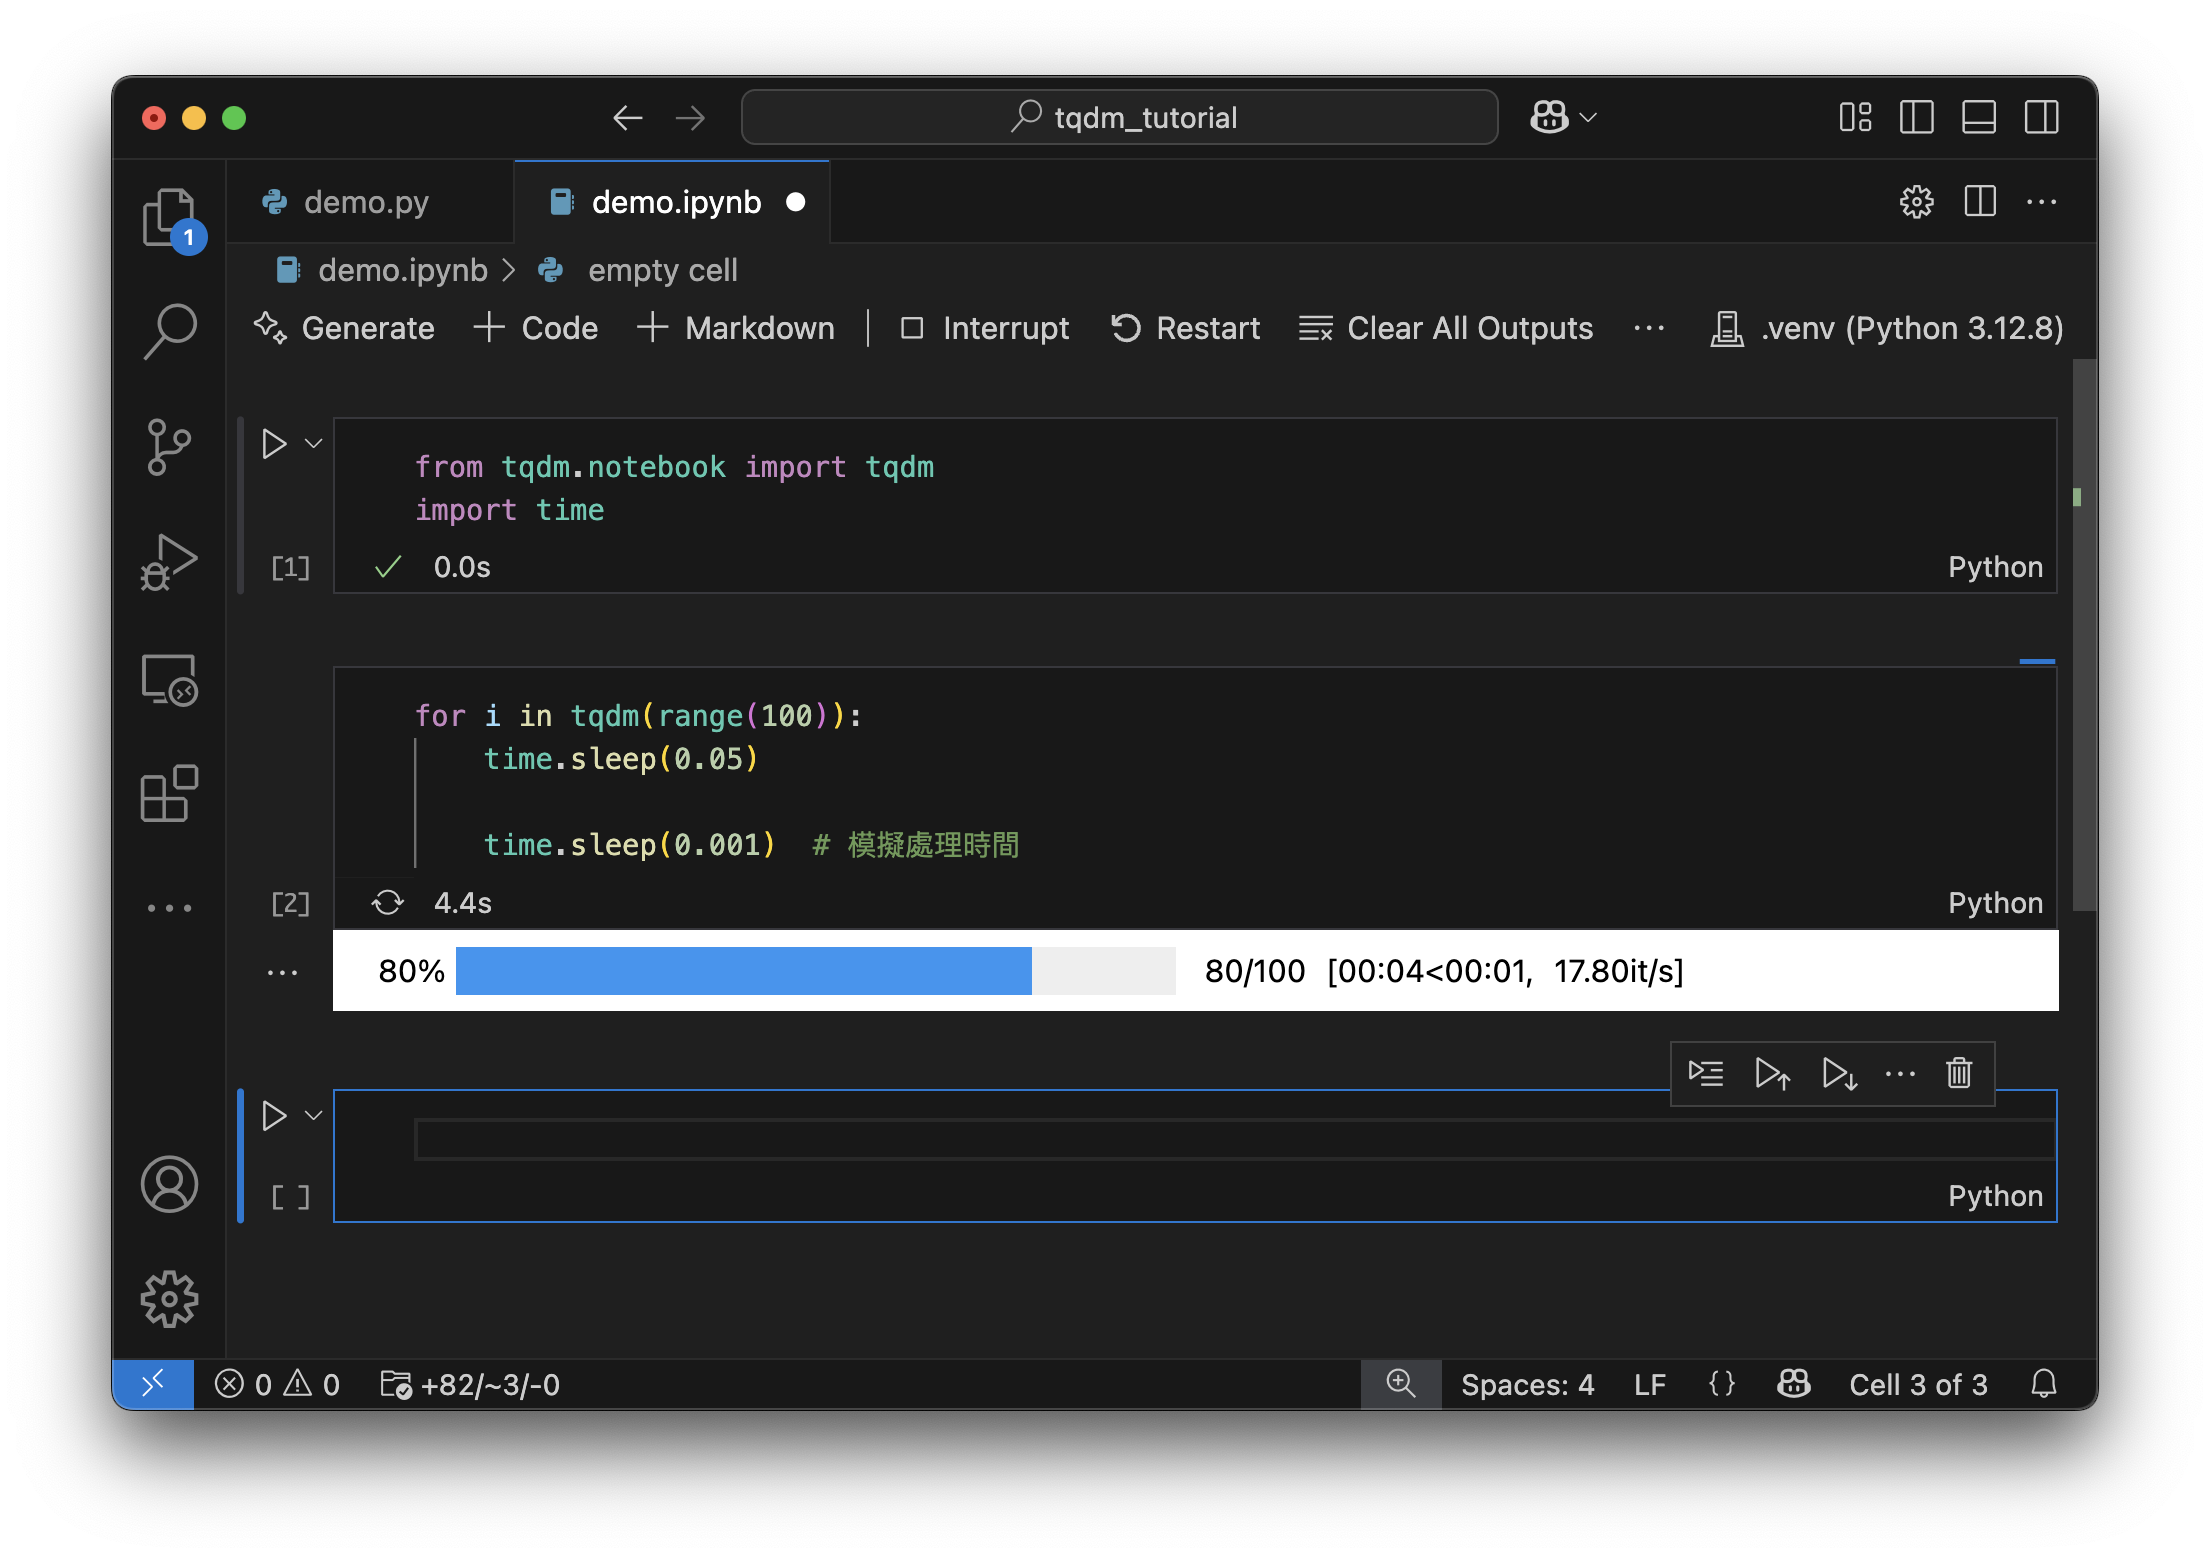Image resolution: width=2210 pixels, height=1558 pixels.
Task: Customize layout icon in title bar
Action: point(1855,118)
